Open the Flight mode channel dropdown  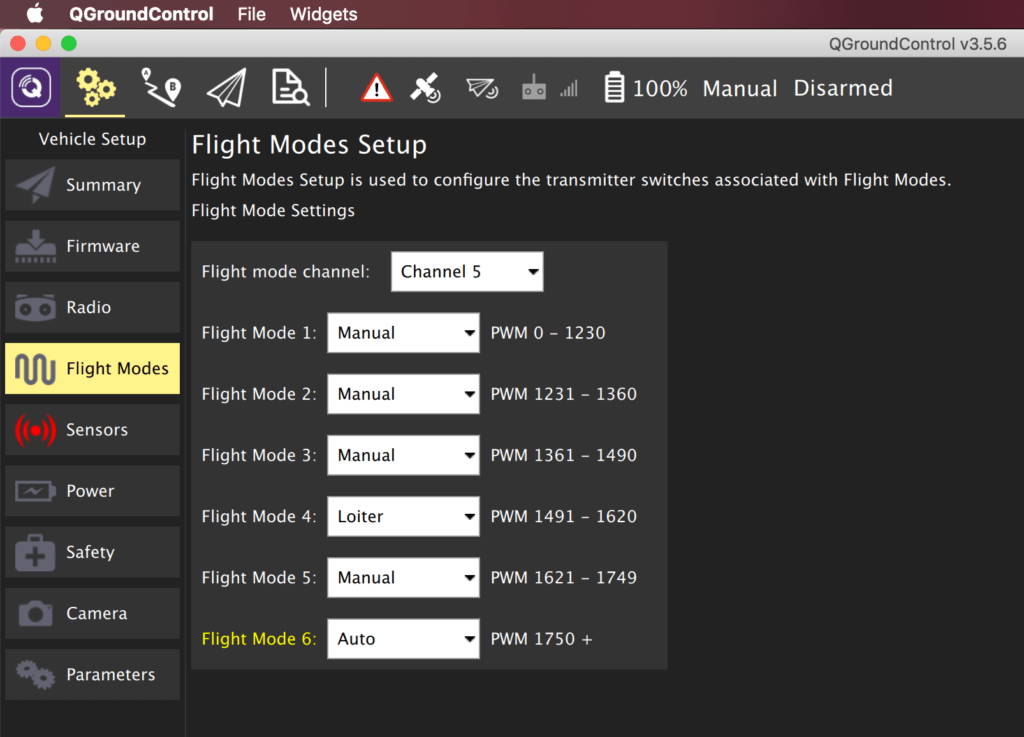click(x=467, y=272)
